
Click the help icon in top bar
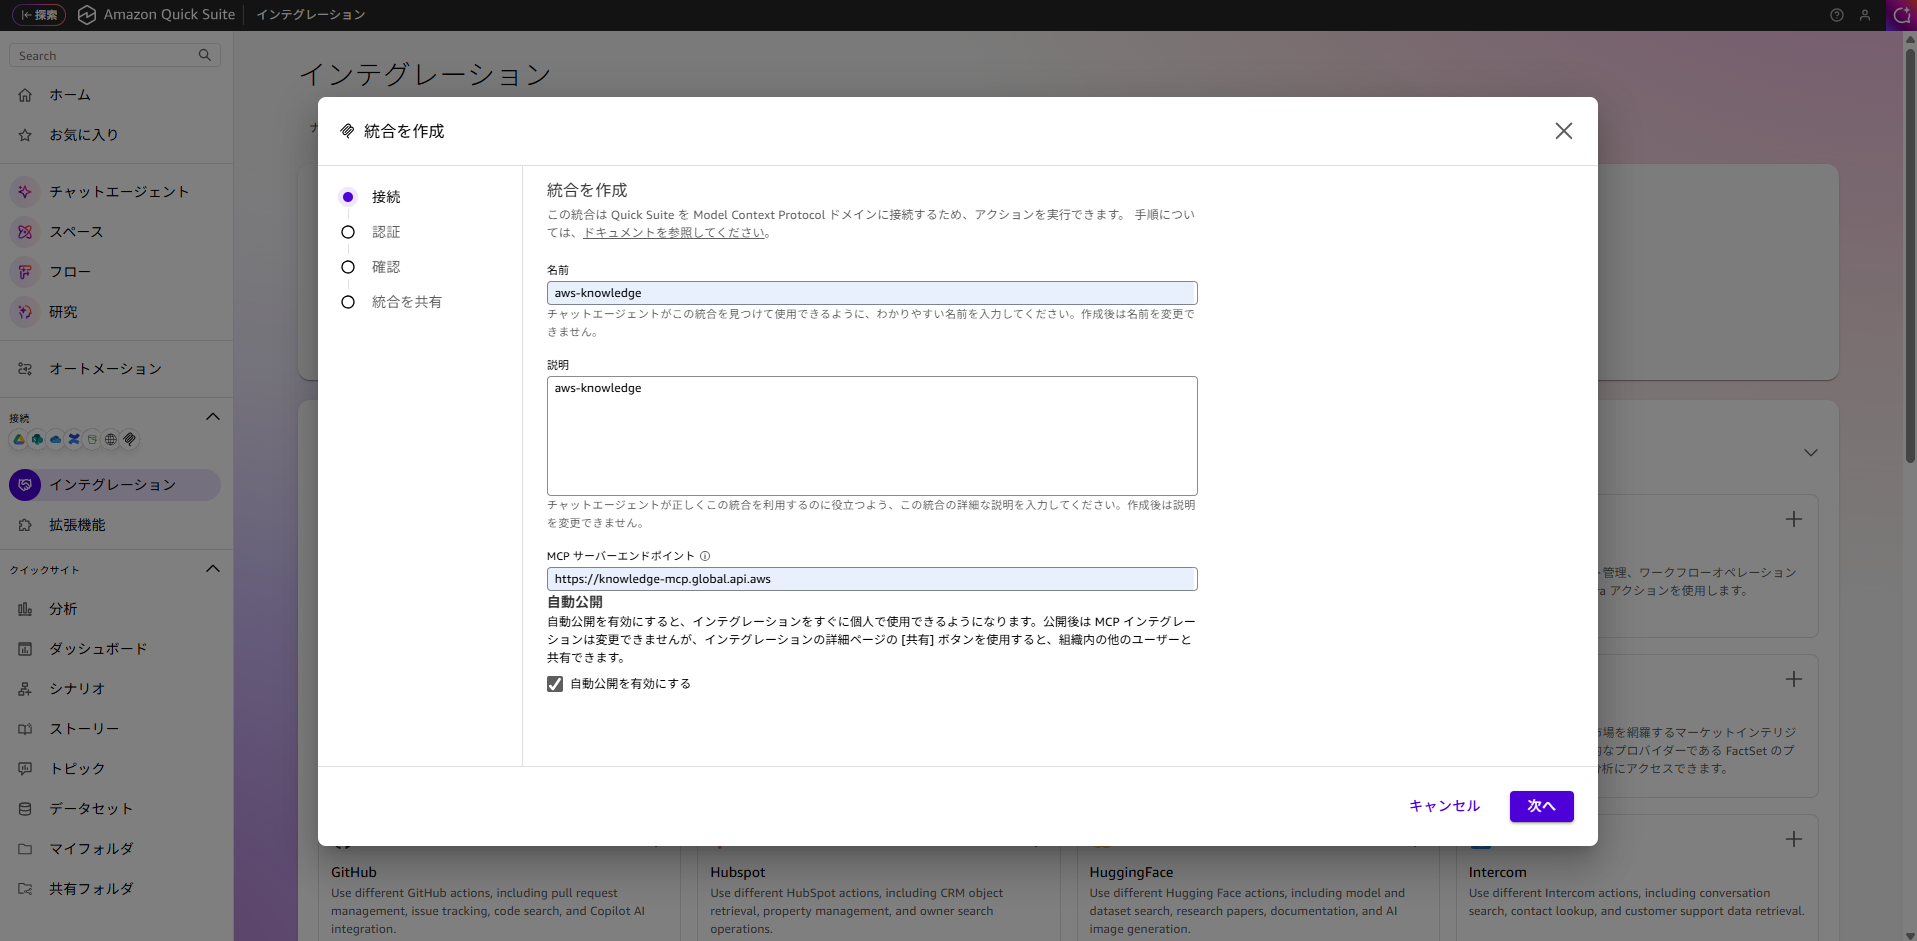point(1836,15)
